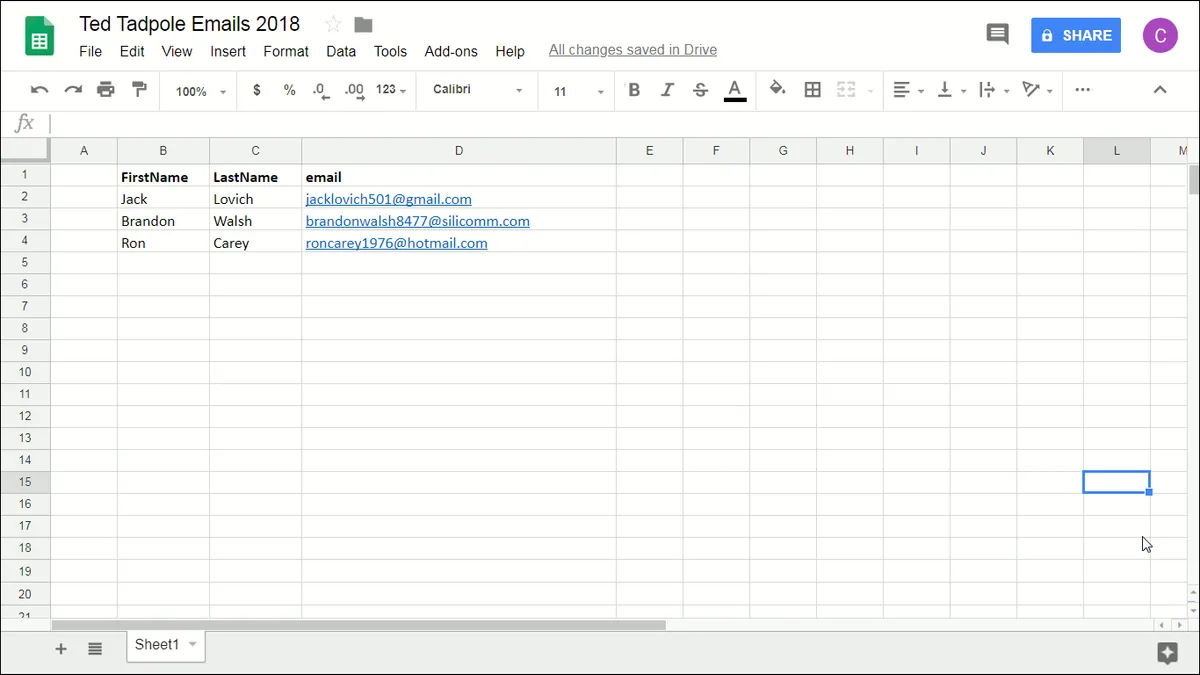Image resolution: width=1200 pixels, height=675 pixels.
Task: Open jacklovich501@gmail.com link
Action: coord(389,199)
